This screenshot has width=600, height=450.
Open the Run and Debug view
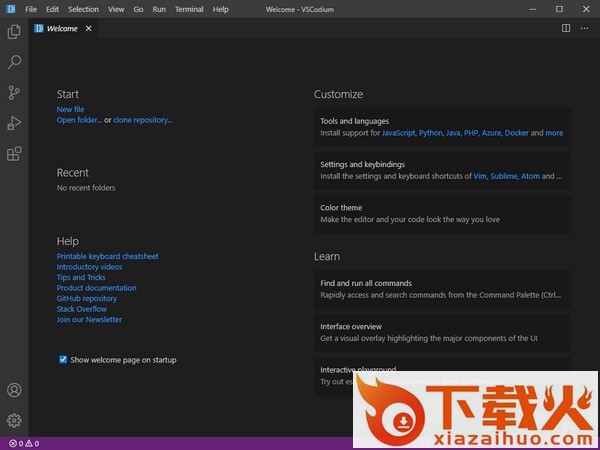[x=14, y=123]
